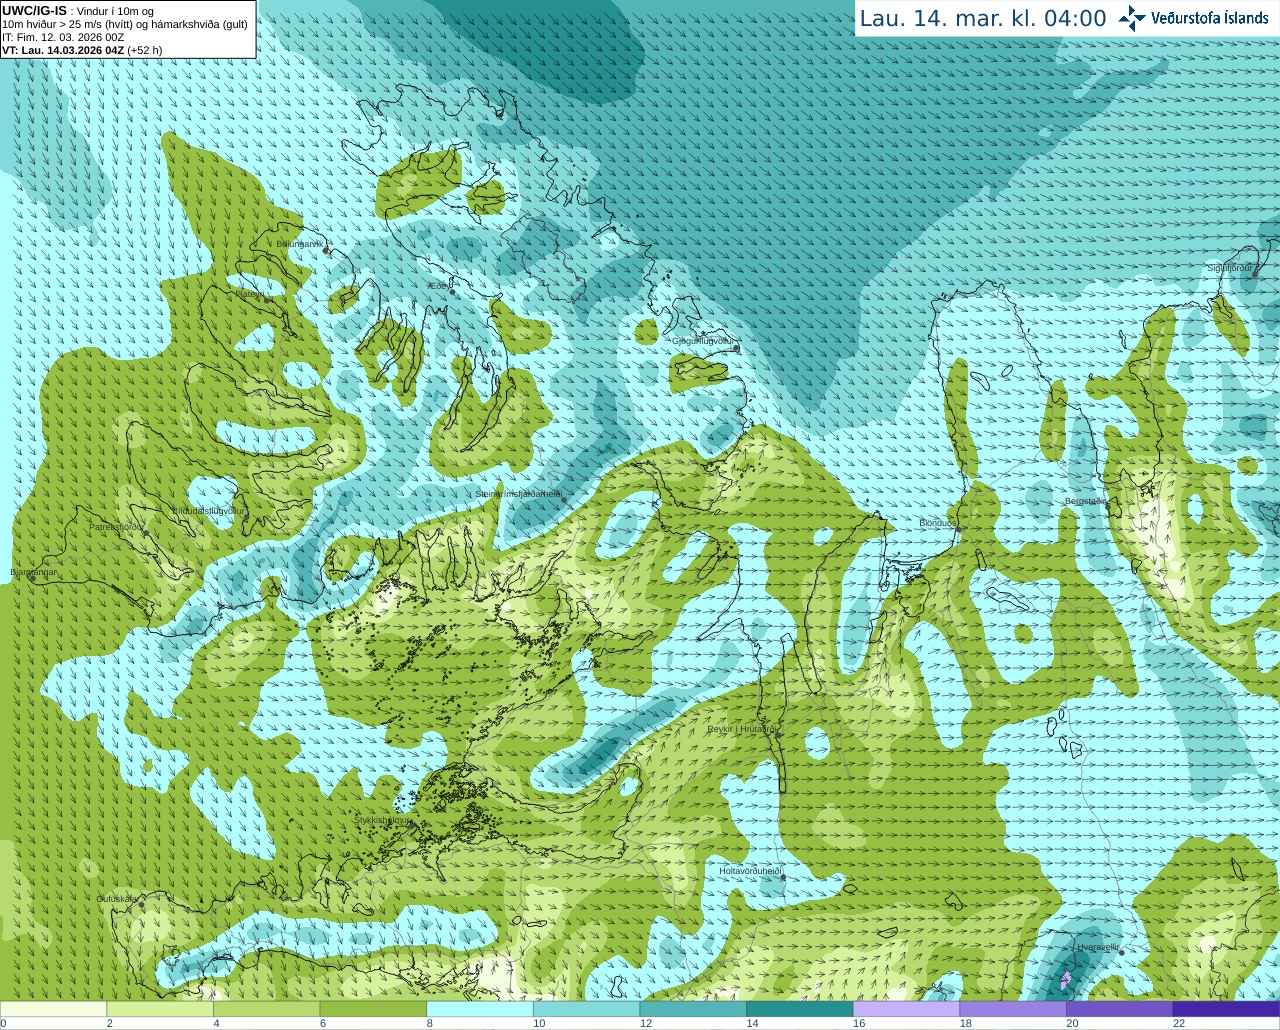Viewport: 1280px width, 1030px height.
Task: Click the Veðurstofa Íslands wordmark
Action: [1210, 18]
